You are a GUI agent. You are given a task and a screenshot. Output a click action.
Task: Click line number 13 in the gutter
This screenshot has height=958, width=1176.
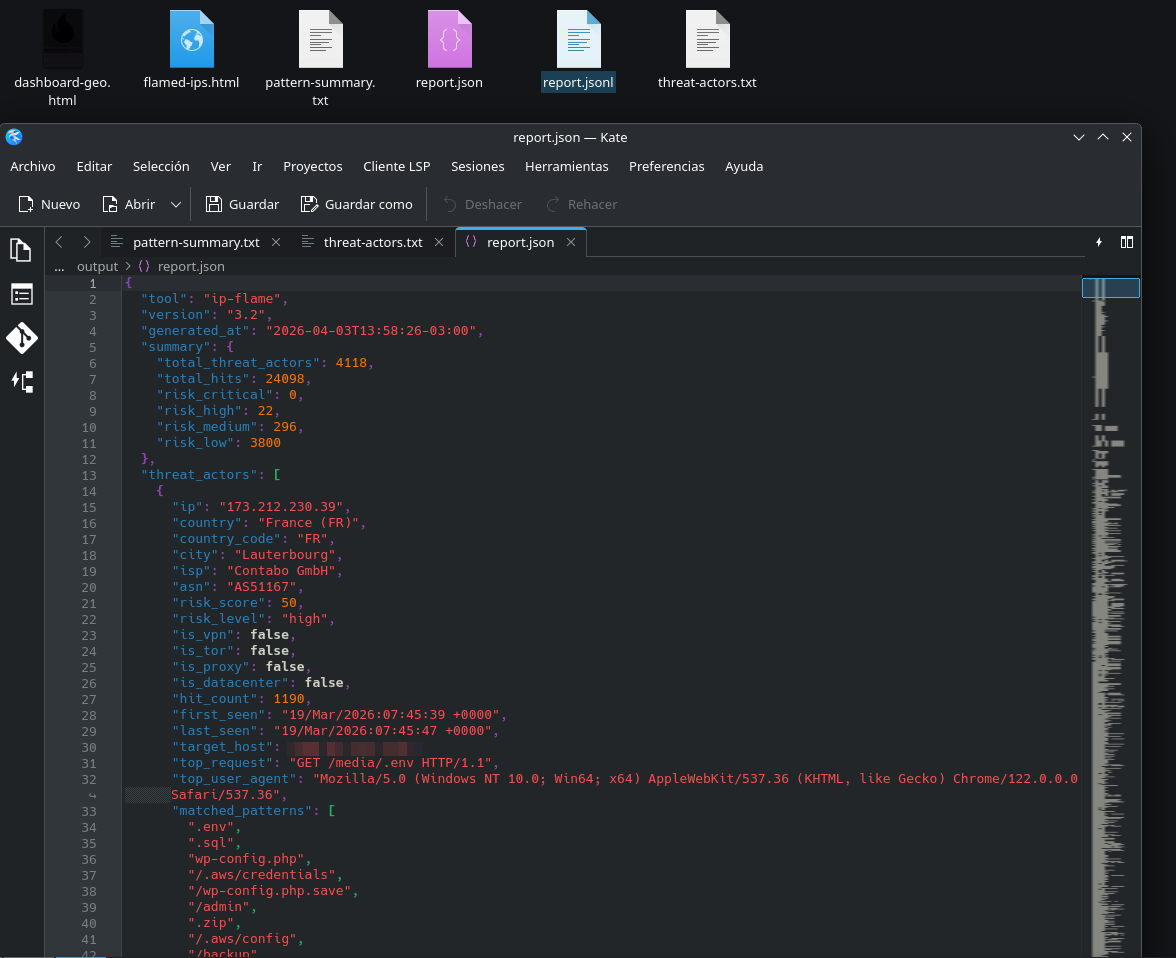[x=91, y=475]
